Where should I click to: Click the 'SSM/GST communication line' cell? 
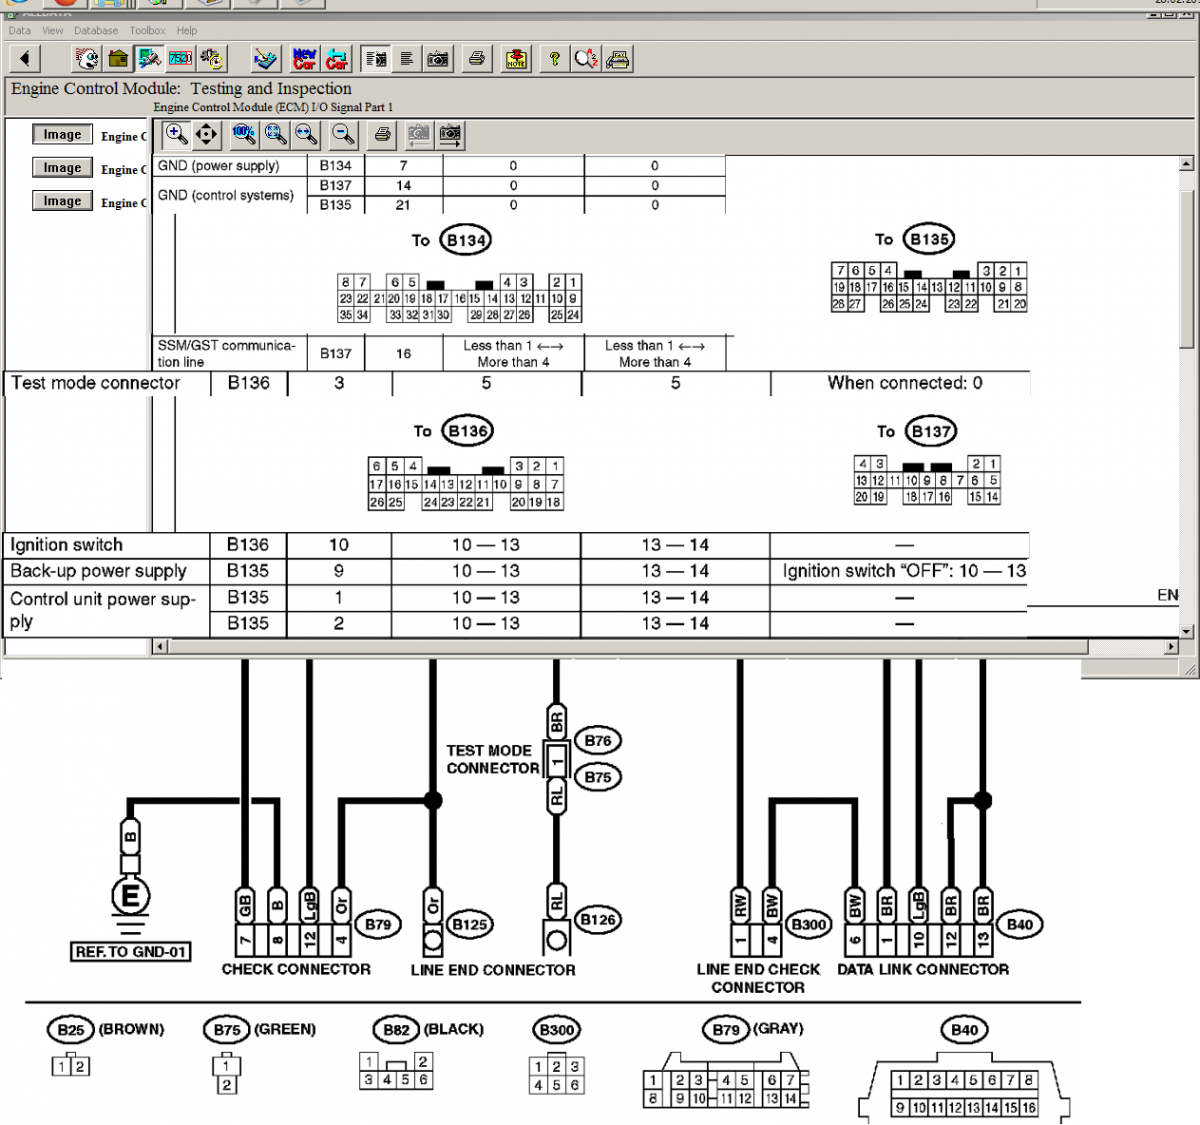tap(230, 353)
